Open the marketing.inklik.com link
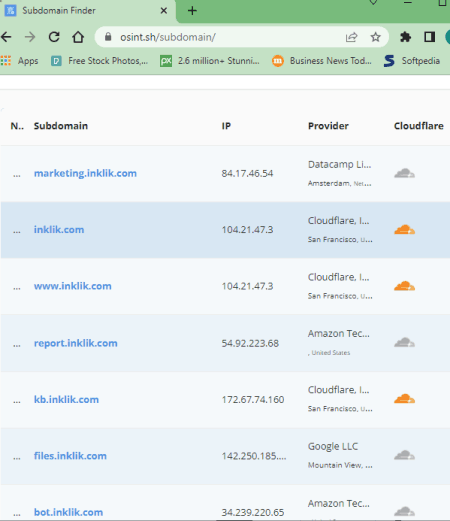The width and height of the screenshot is (450, 521). (x=85, y=173)
